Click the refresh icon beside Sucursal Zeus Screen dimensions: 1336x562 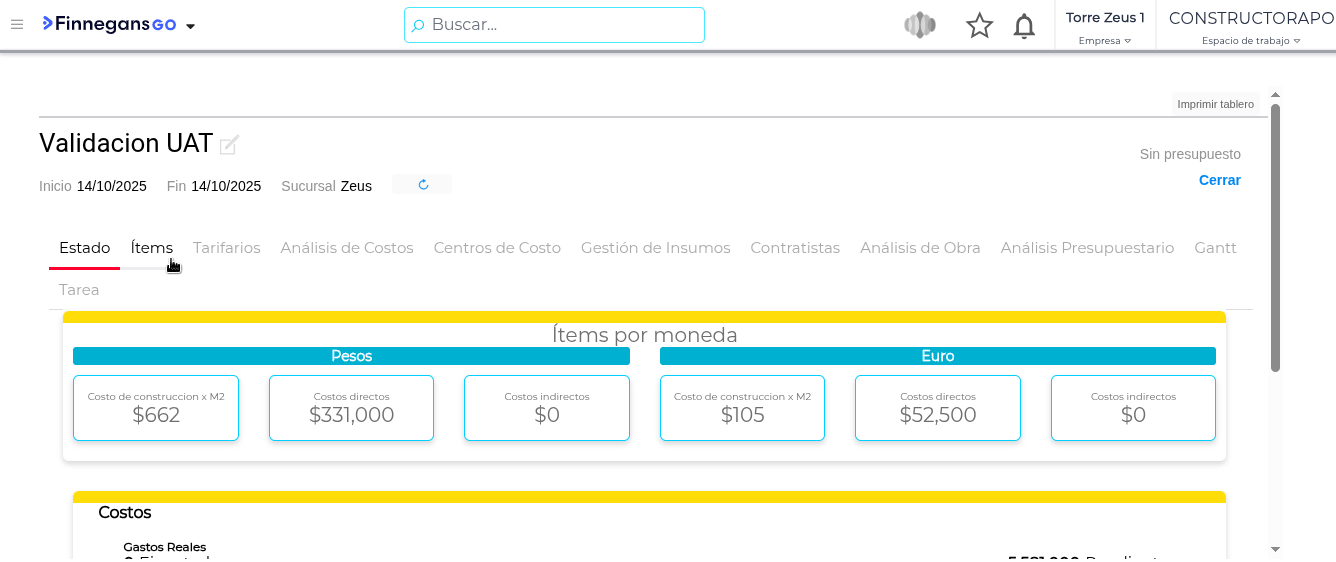coord(423,185)
